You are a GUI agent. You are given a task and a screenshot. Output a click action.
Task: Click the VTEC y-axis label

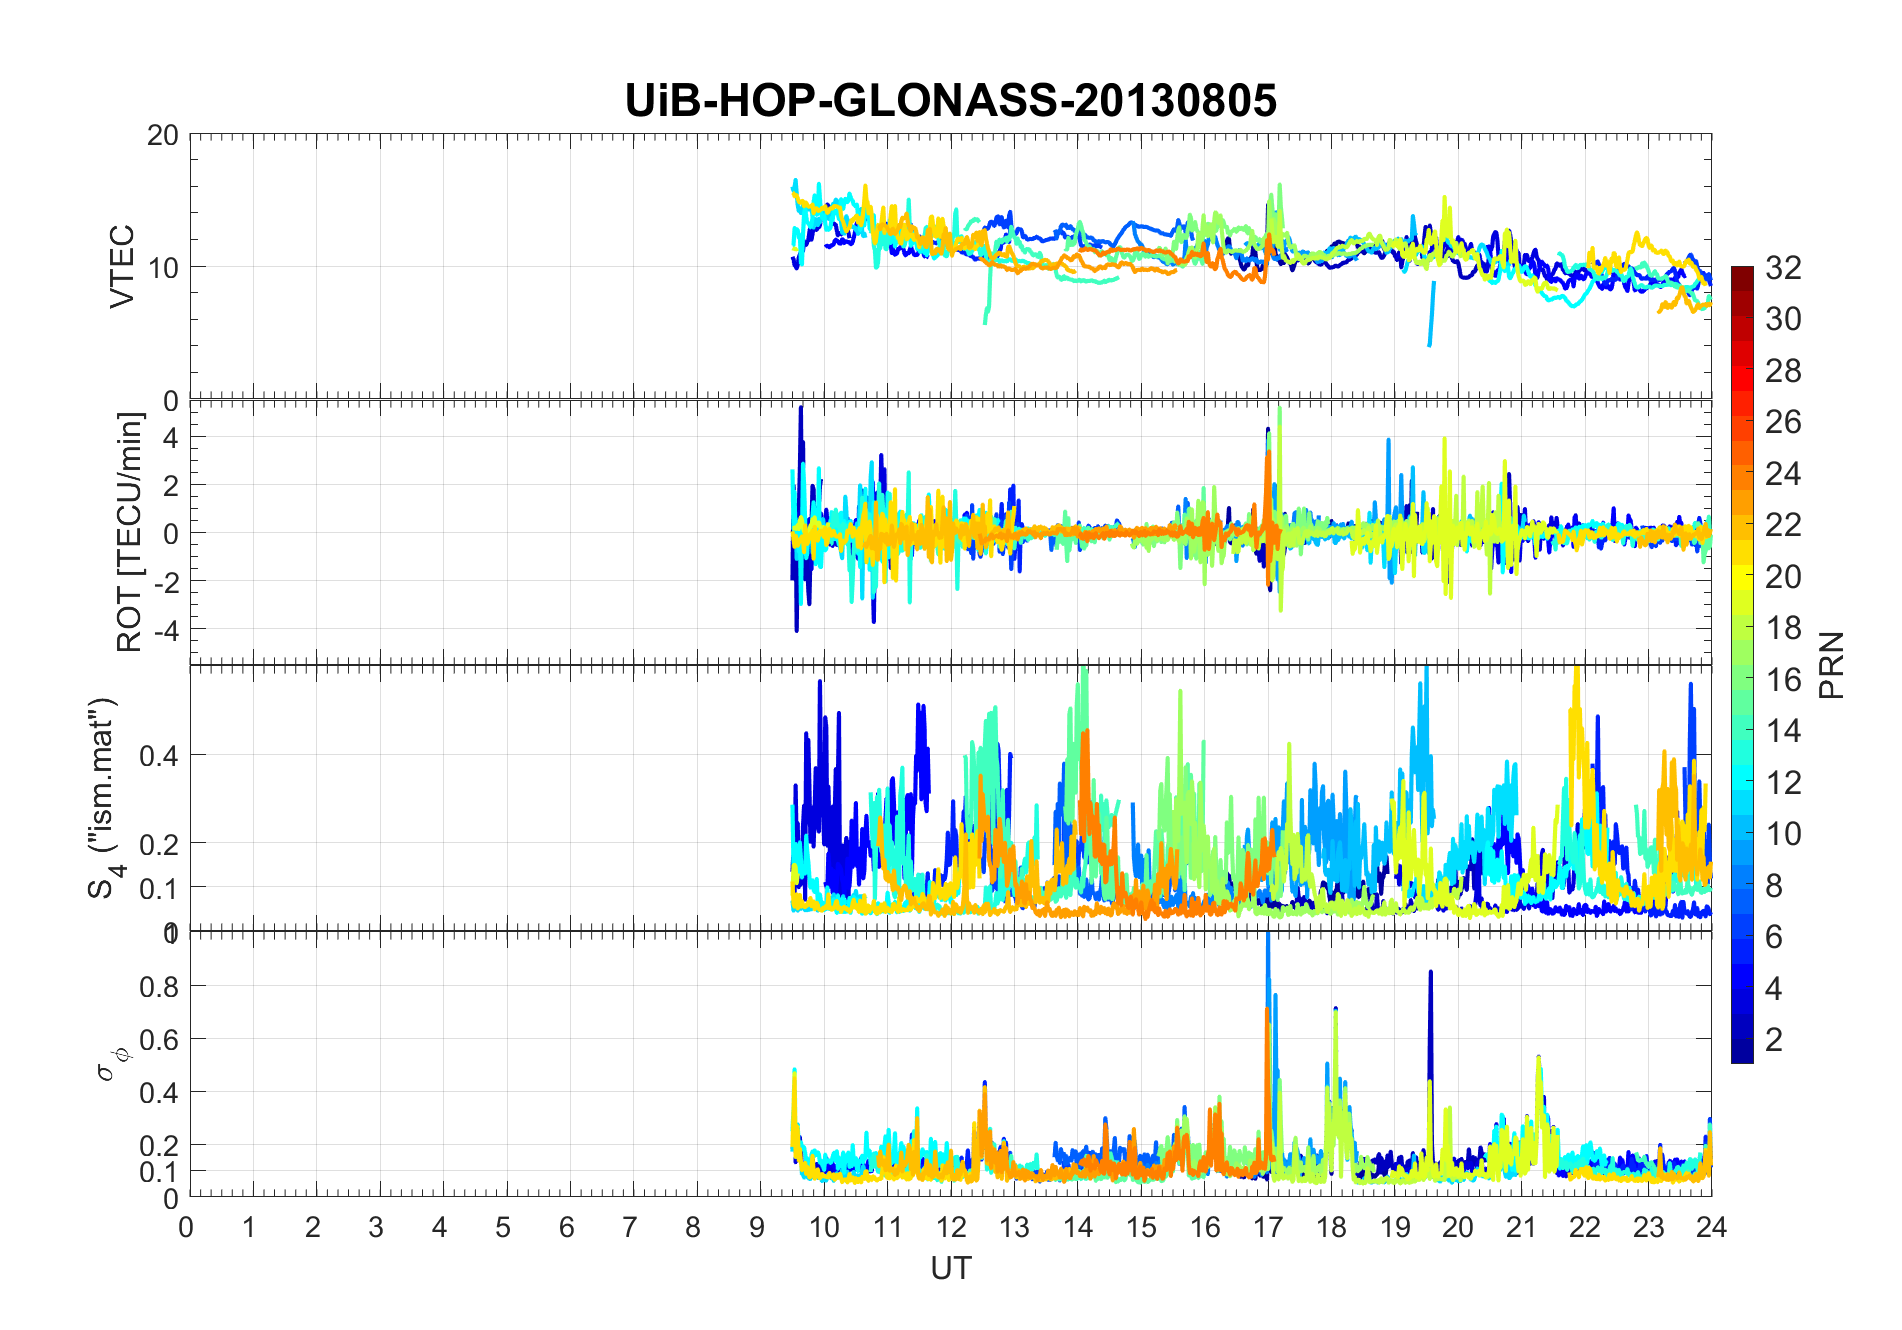click(x=122, y=267)
